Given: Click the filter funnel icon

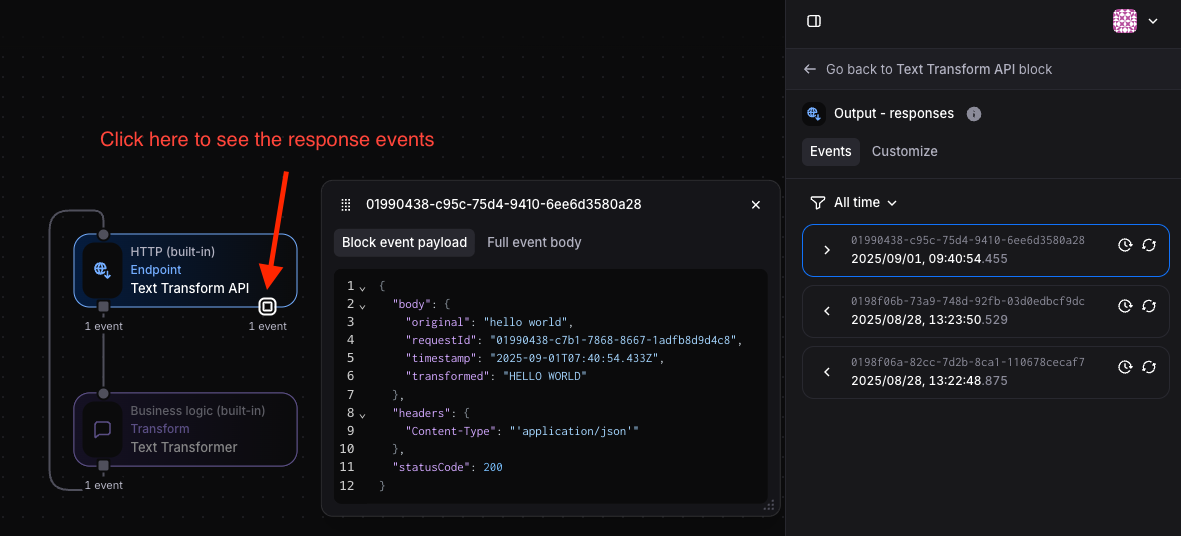Looking at the screenshot, I should 817,203.
